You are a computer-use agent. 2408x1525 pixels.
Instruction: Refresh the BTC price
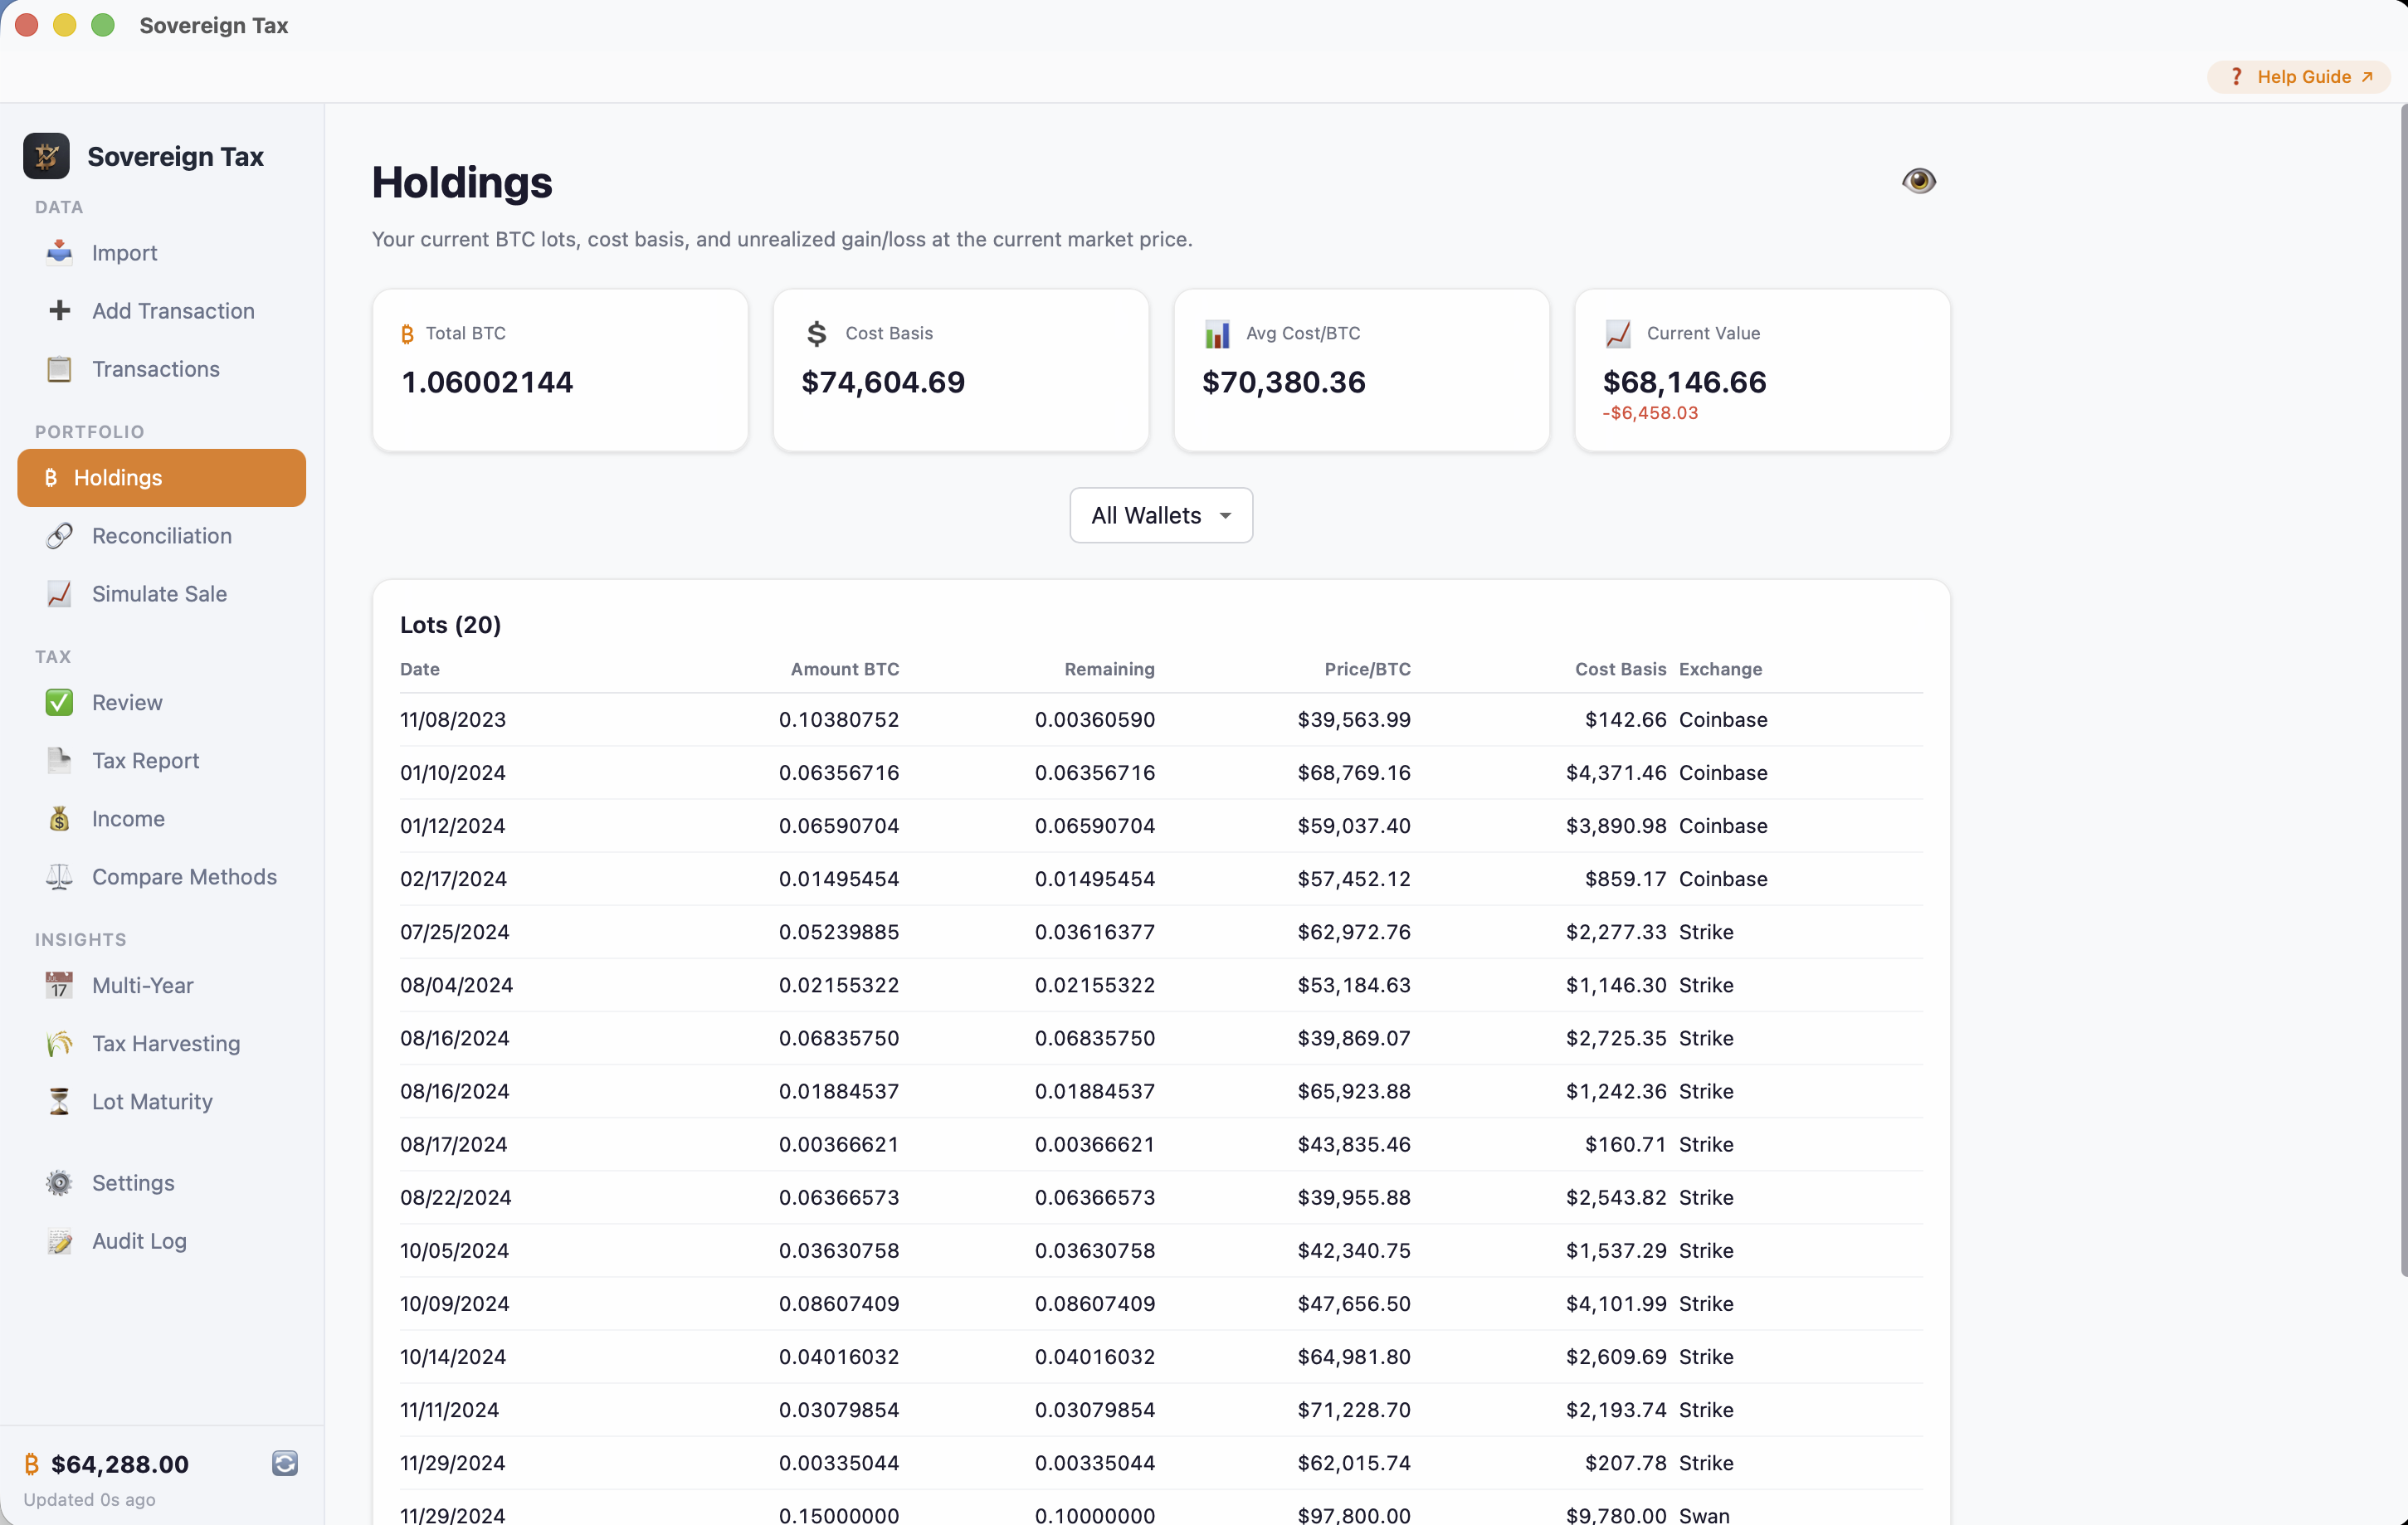[x=284, y=1464]
